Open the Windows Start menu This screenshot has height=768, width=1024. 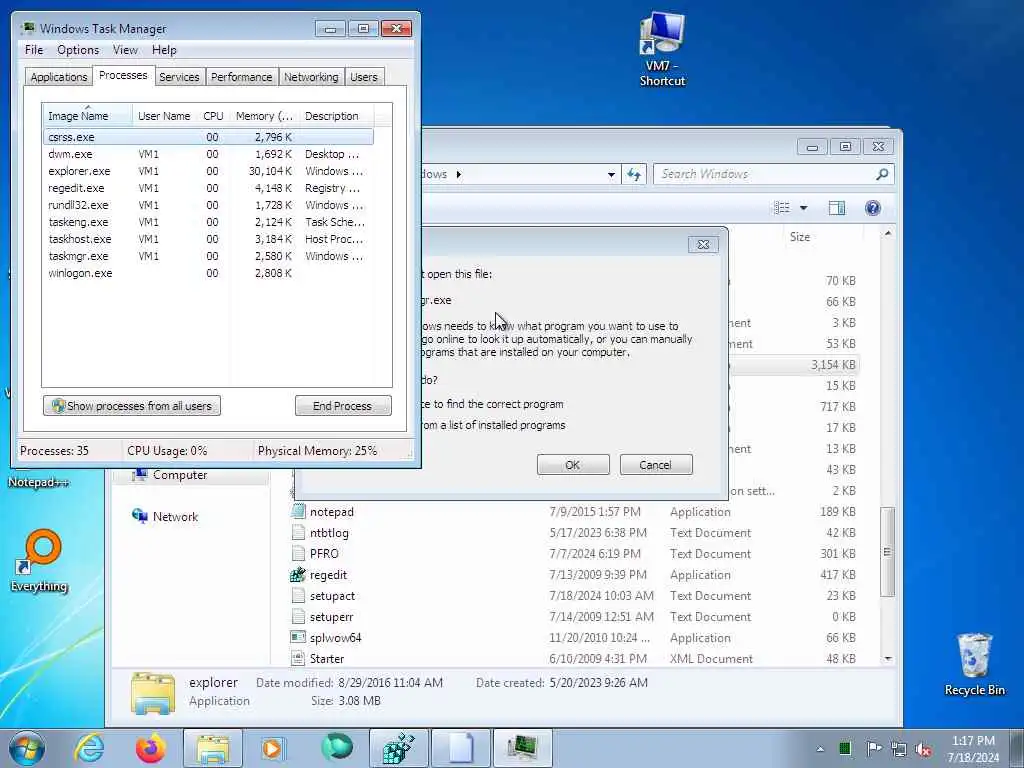pos(26,748)
